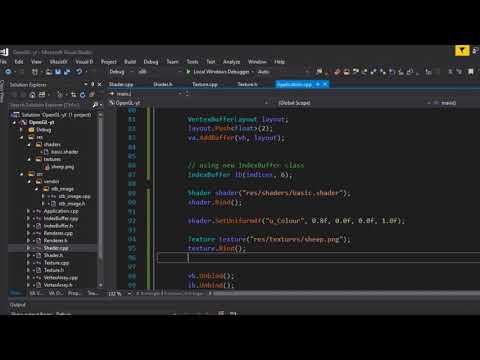Open the Tools menu
Screen dimensions: 480x360
192,62
